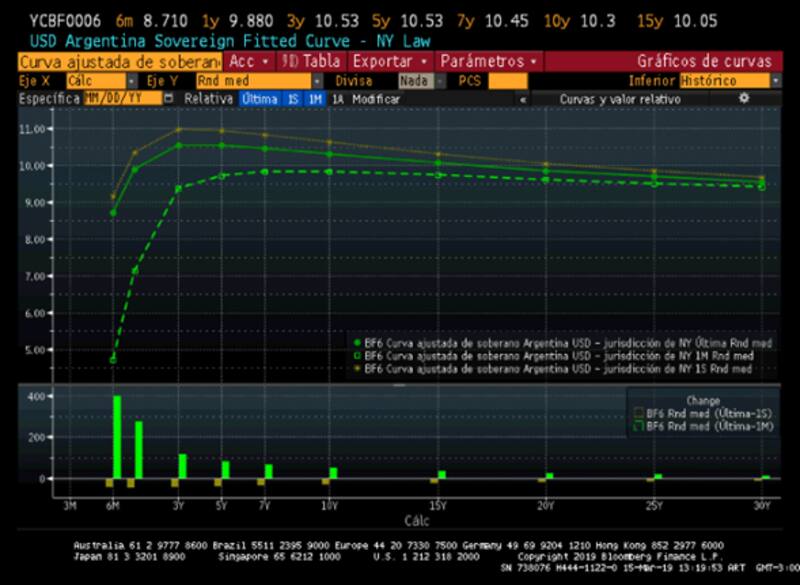Toggle the 1S relative period

(291, 99)
